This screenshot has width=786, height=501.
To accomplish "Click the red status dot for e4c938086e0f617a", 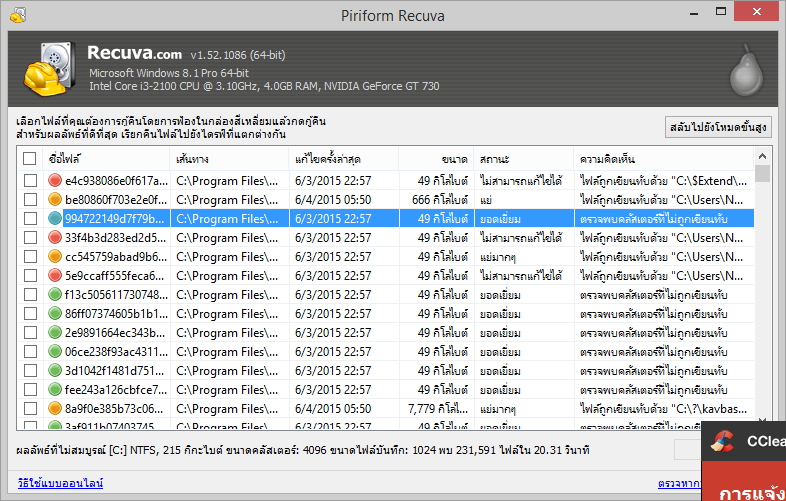I will pyautogui.click(x=55, y=180).
